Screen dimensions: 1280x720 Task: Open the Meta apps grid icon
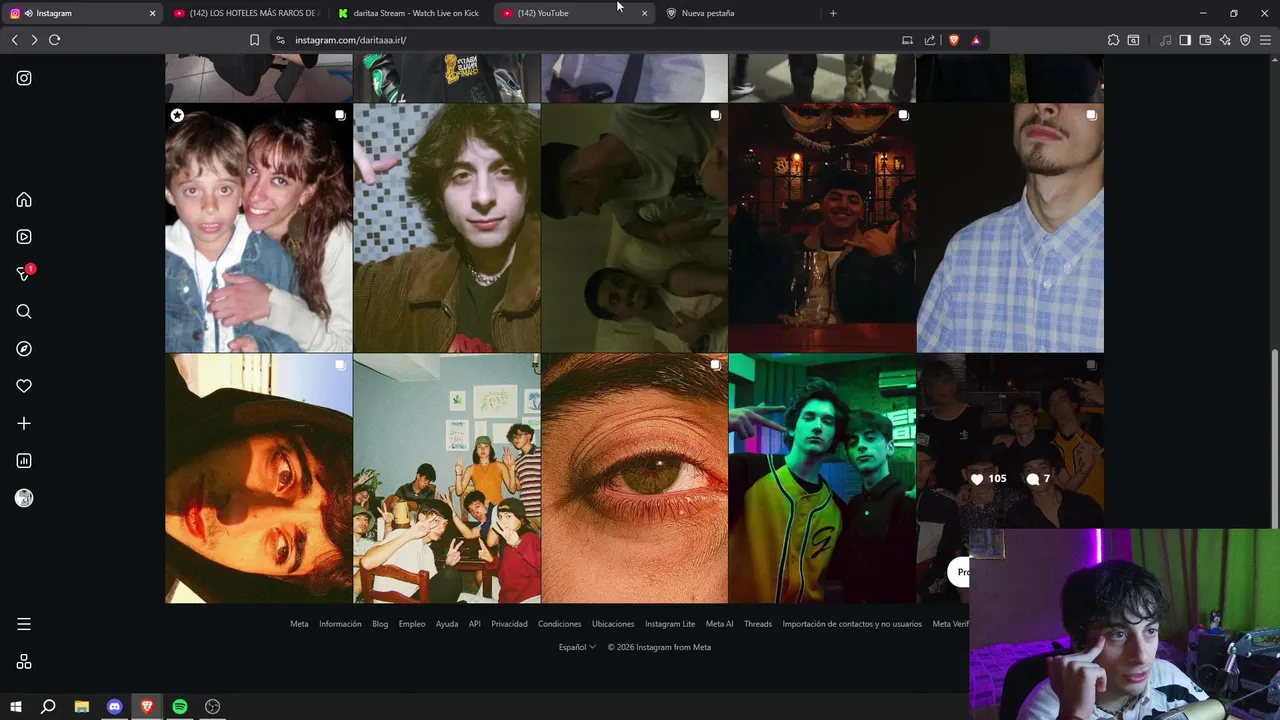pyautogui.click(x=24, y=662)
